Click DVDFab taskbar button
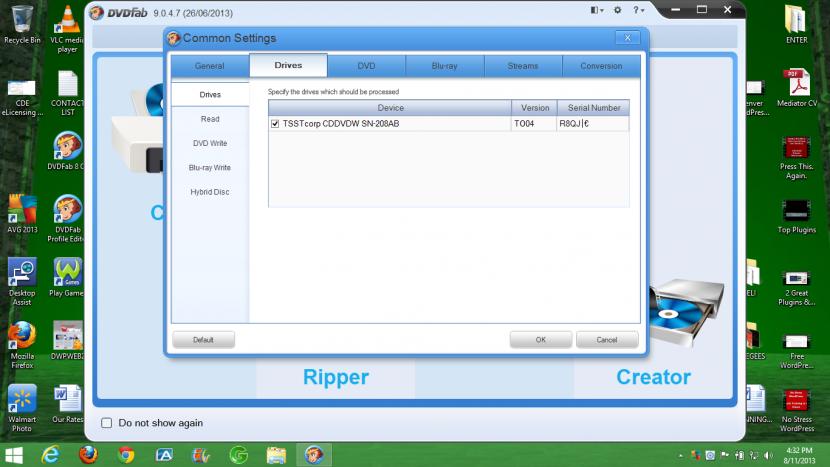This screenshot has width=830, height=467. coord(314,455)
